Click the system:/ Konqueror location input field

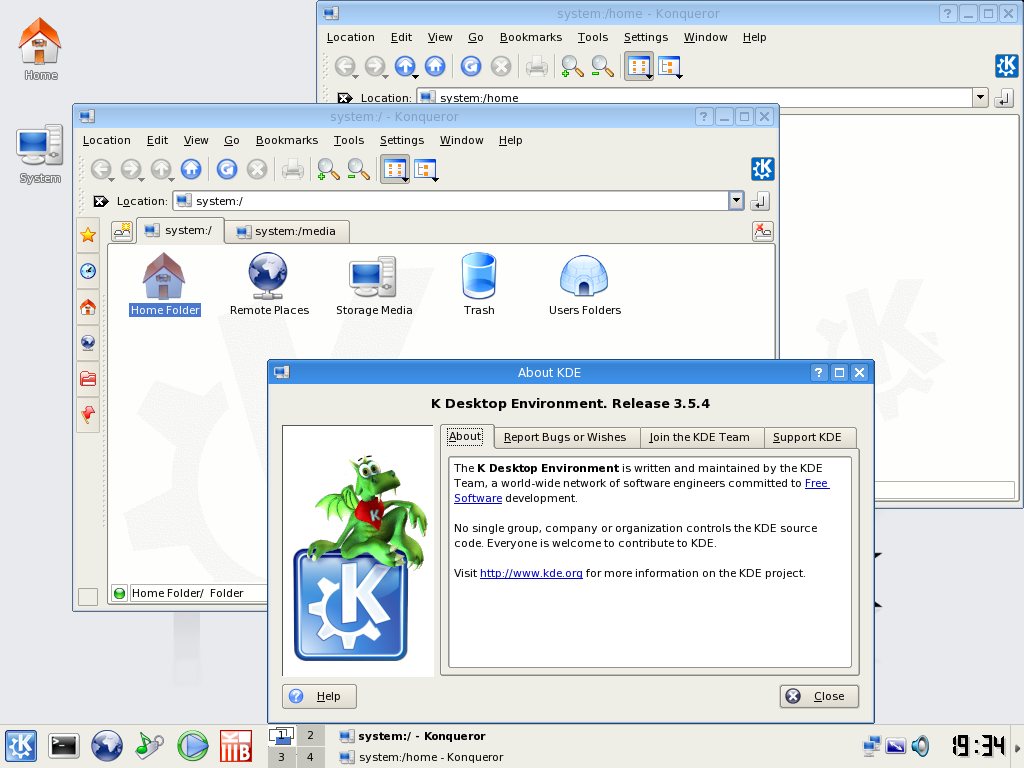point(451,200)
